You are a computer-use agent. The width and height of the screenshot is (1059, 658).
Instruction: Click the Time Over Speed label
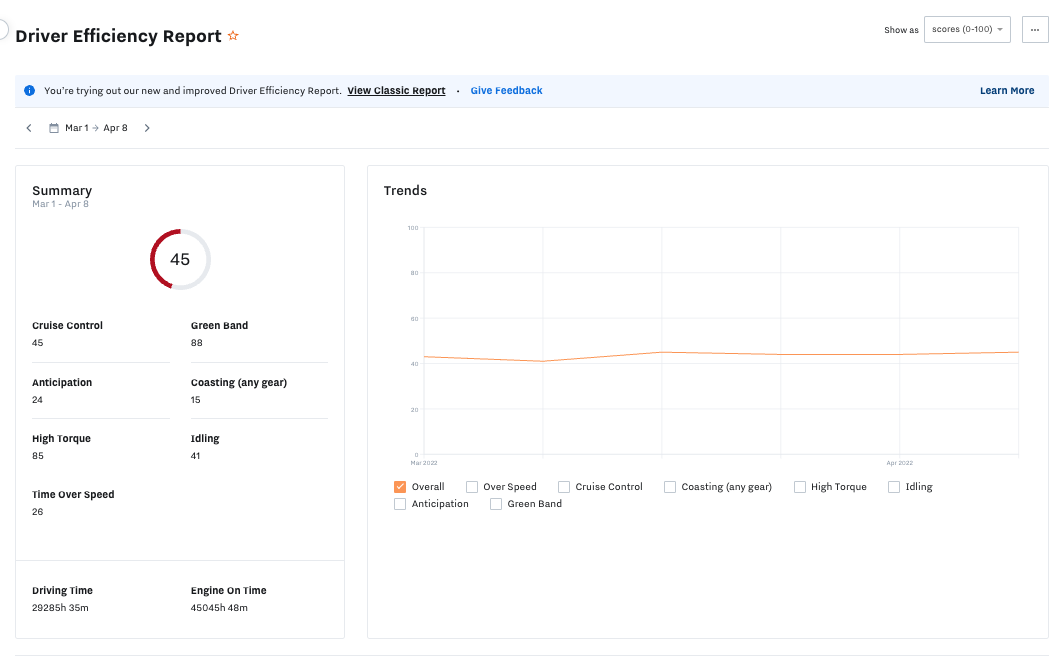(x=73, y=495)
